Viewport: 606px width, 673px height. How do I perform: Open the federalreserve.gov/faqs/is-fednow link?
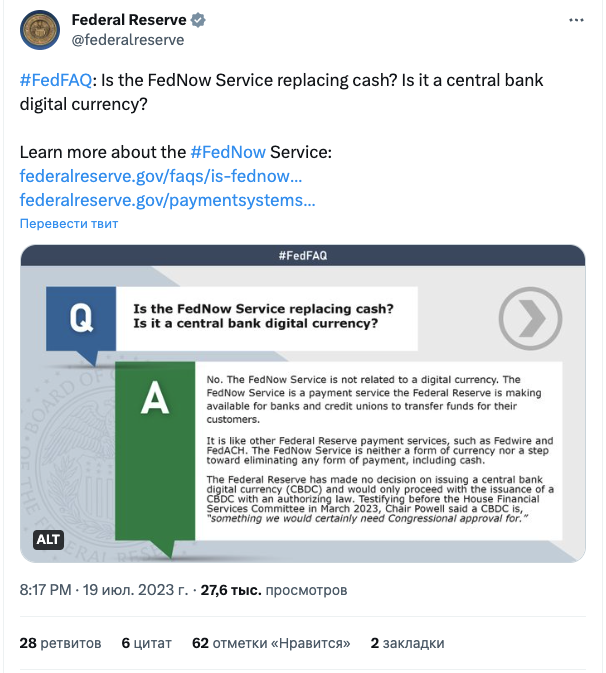[161, 176]
